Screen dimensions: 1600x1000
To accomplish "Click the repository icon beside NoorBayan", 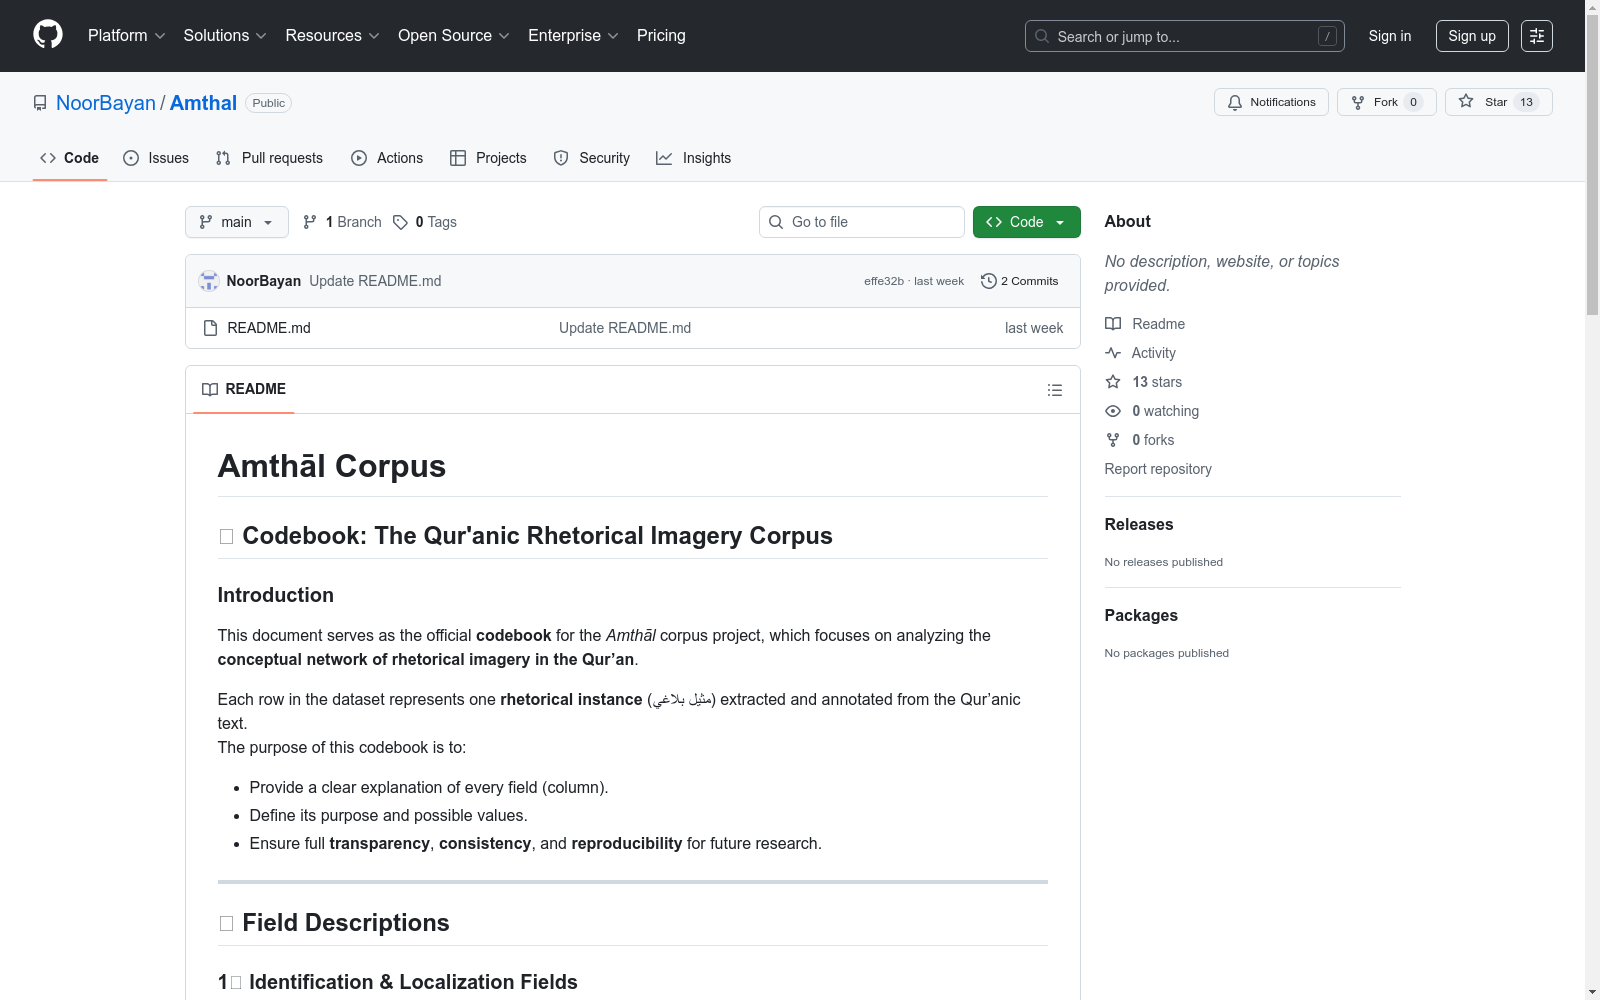I will [40, 103].
